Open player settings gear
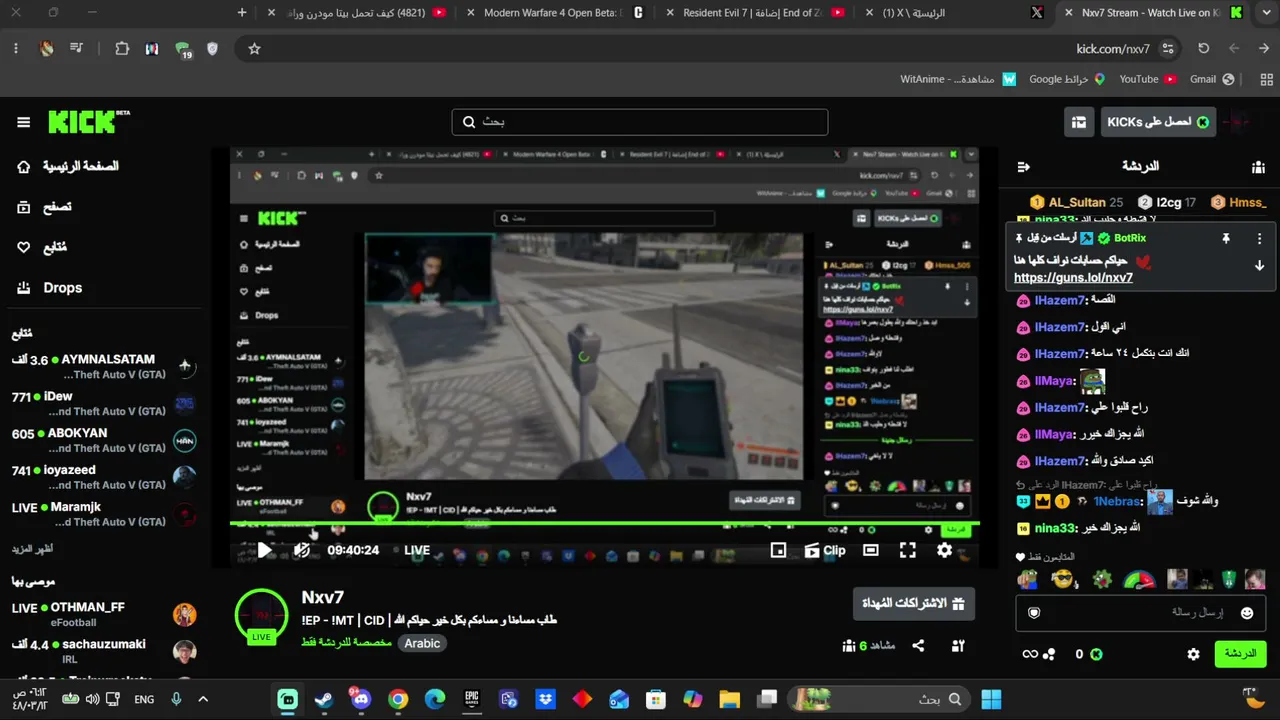Viewport: 1280px width, 720px height. pos(944,550)
